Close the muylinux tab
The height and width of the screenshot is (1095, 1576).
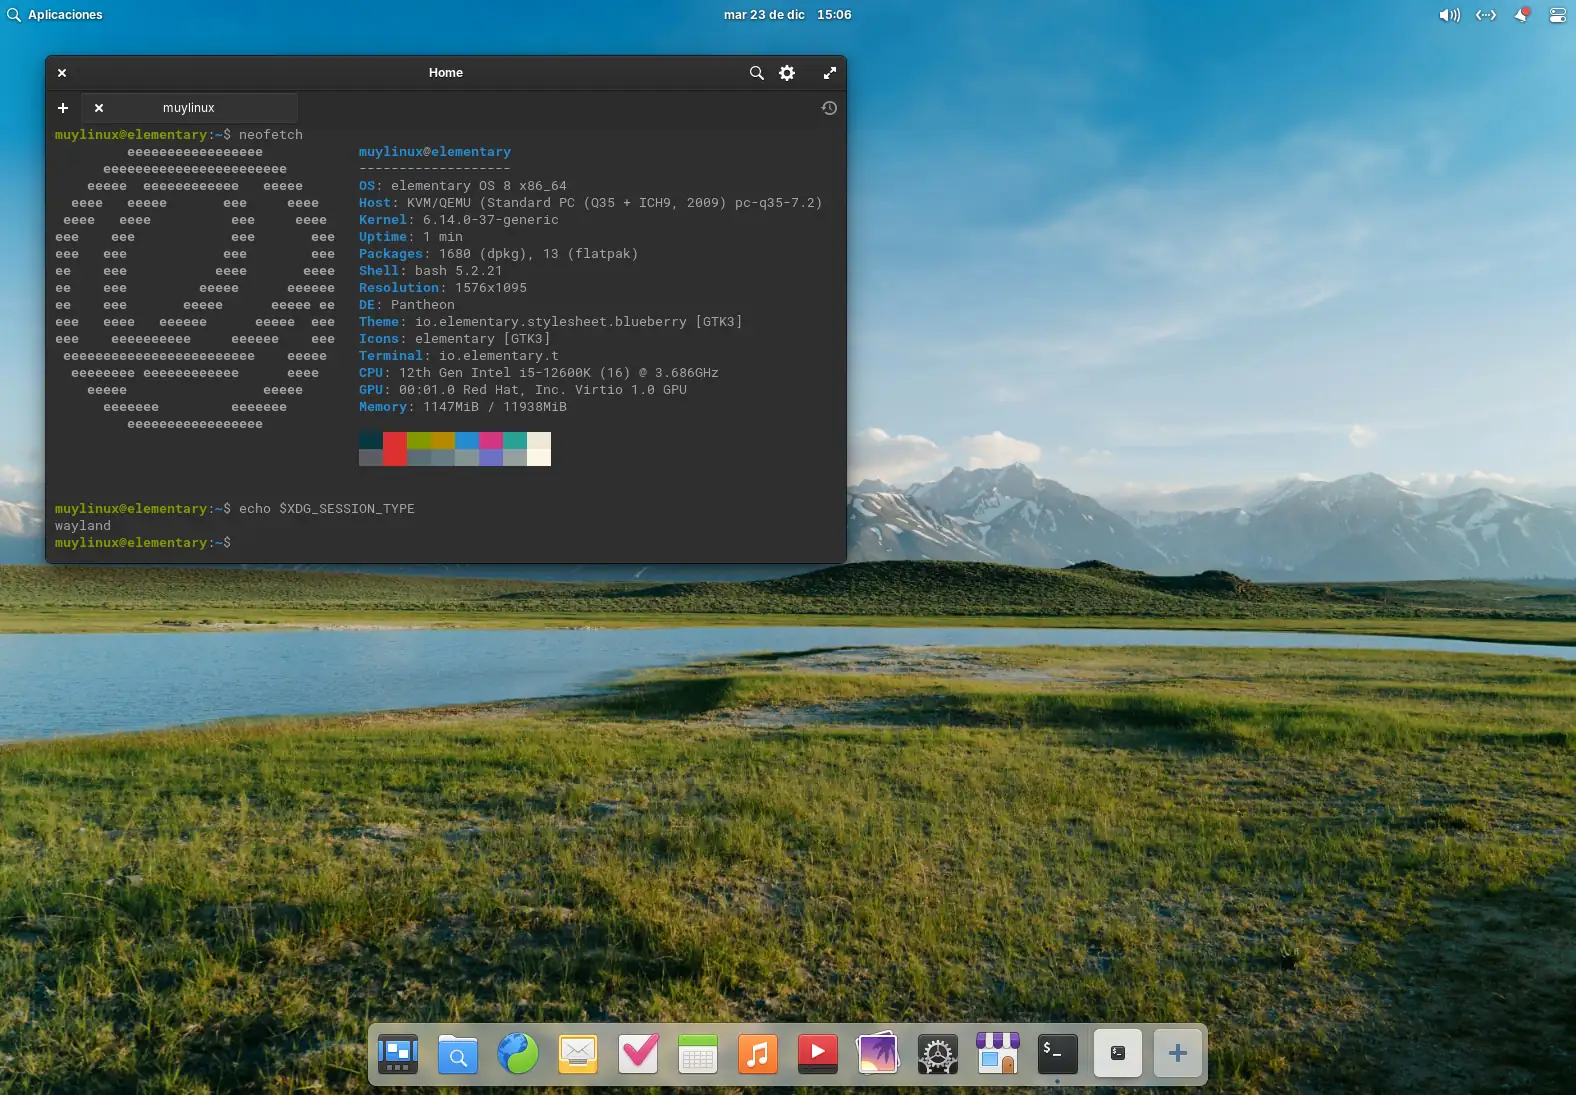pos(99,108)
